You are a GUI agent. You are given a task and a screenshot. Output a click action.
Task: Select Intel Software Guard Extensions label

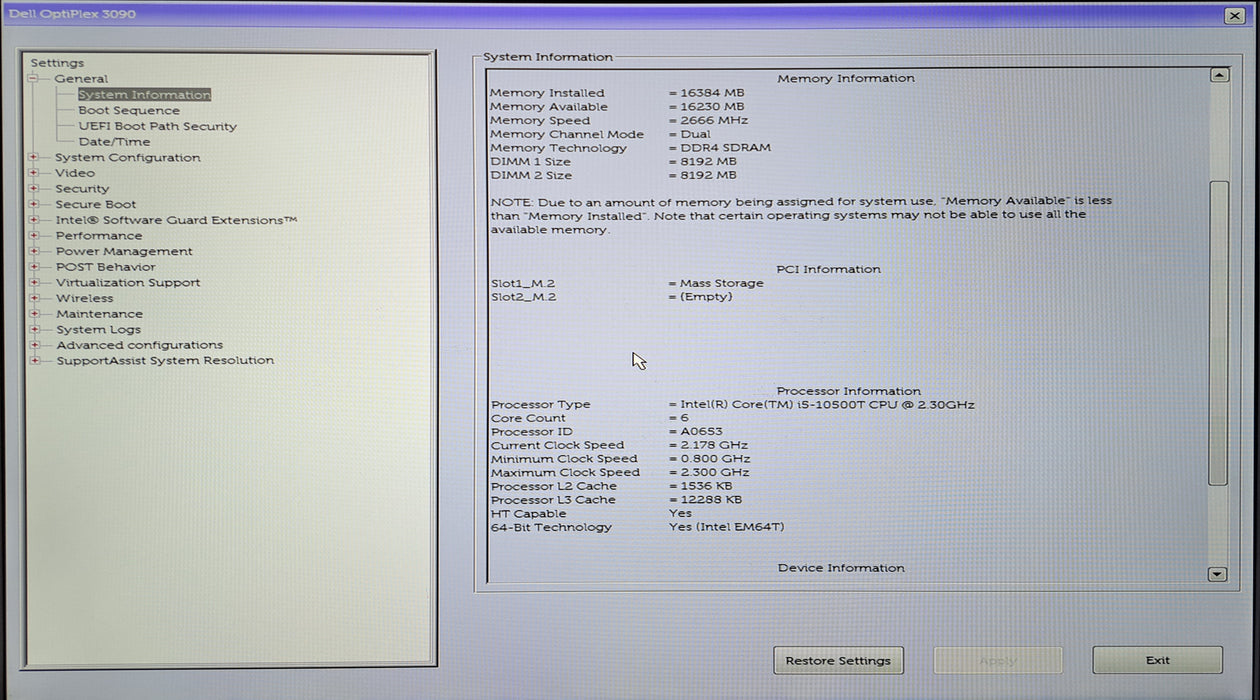176,220
